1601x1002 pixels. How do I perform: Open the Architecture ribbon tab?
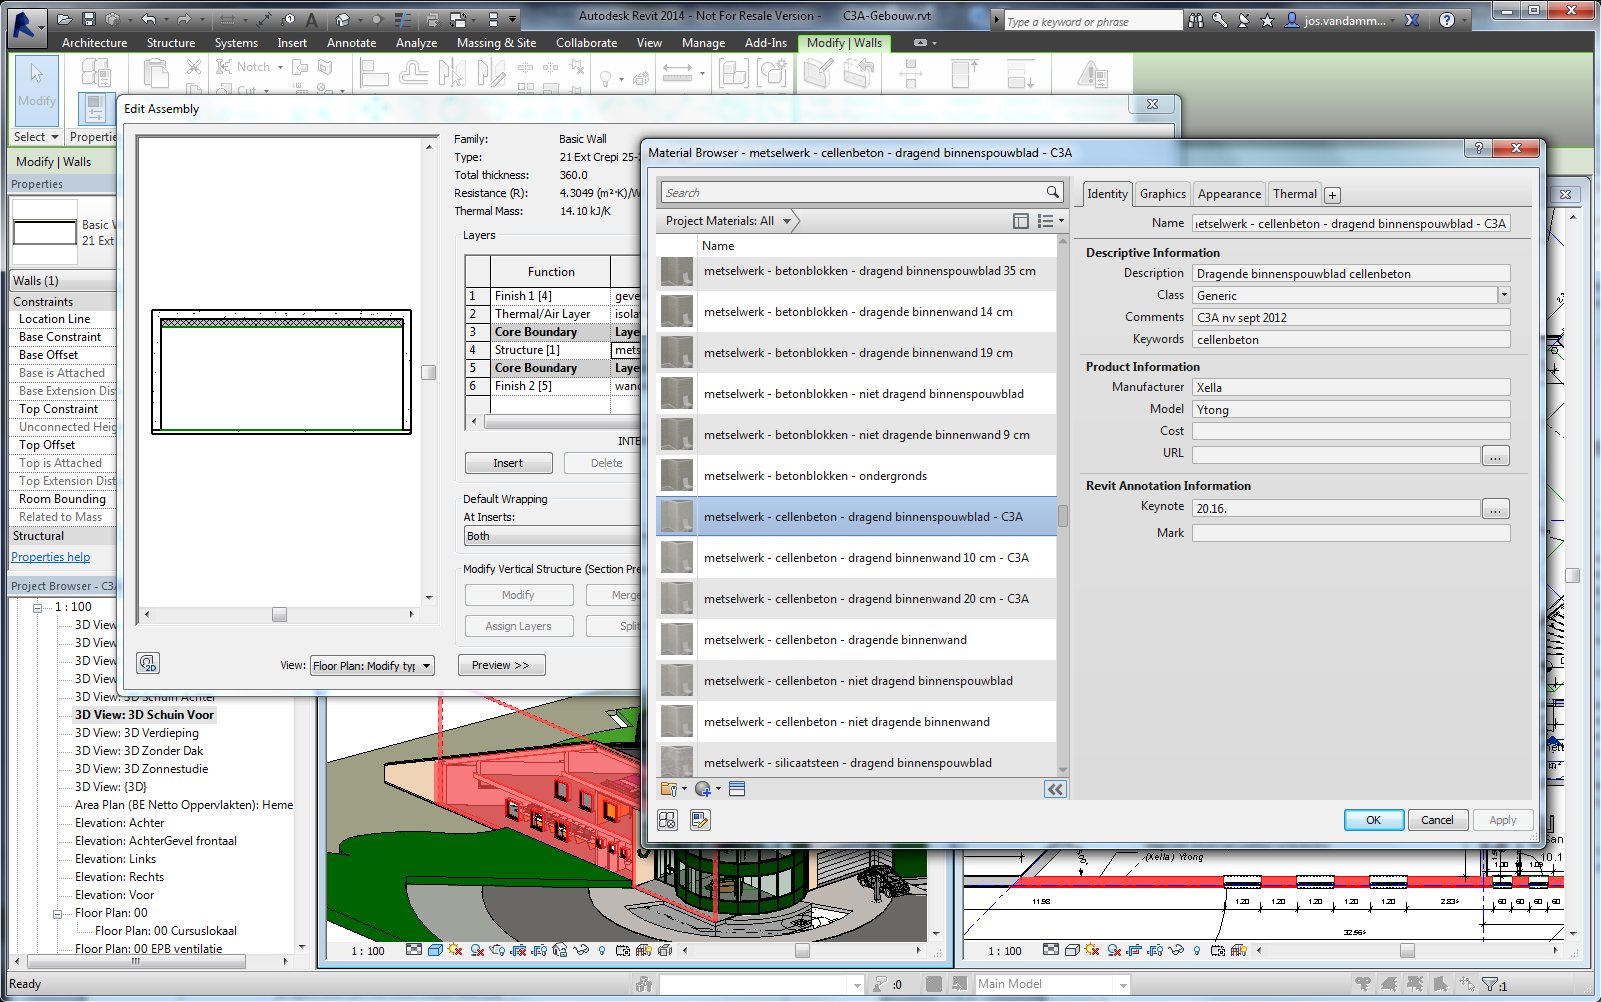pyautogui.click(x=94, y=43)
